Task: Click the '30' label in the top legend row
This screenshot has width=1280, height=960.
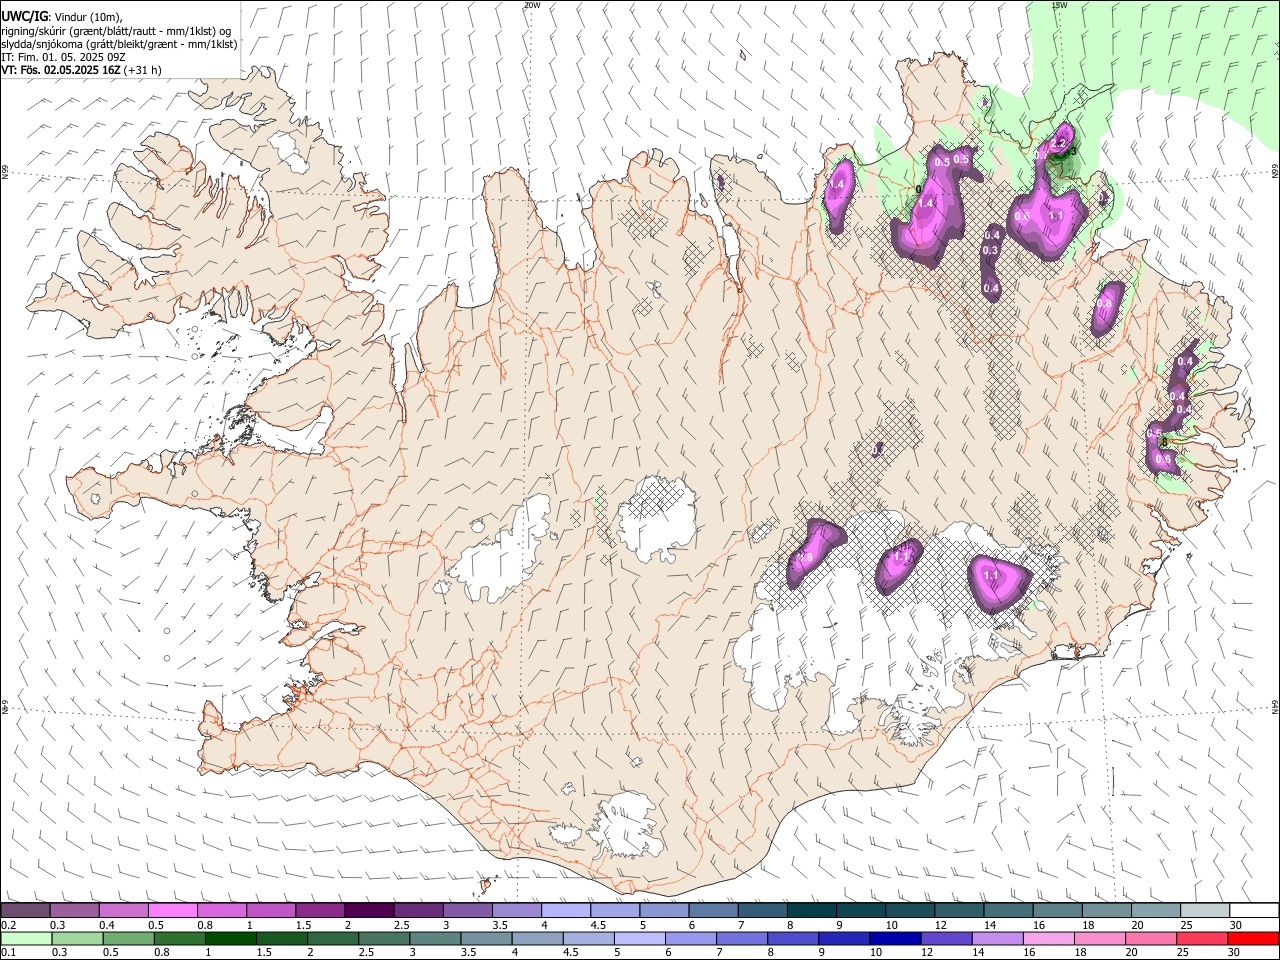Action: pos(1235,925)
